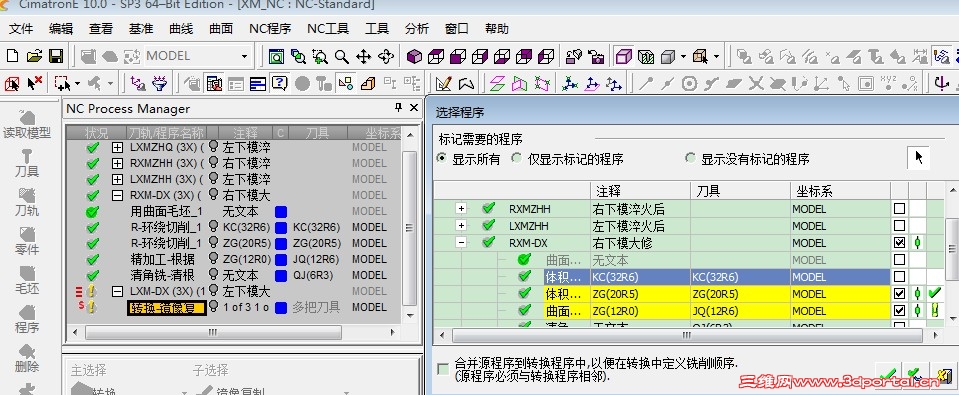
Task: Click the remove selection red-X cursor icon
Action: [x=34, y=83]
